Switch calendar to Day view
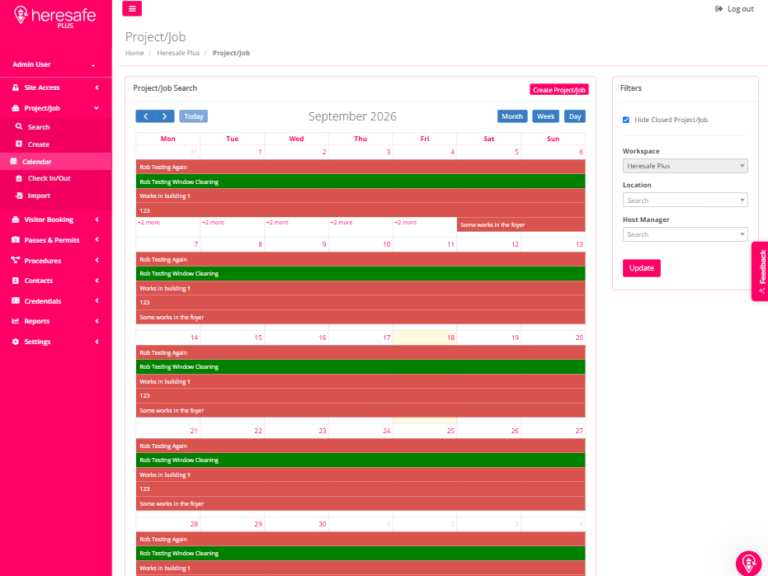This screenshot has width=768, height=576. tap(575, 117)
